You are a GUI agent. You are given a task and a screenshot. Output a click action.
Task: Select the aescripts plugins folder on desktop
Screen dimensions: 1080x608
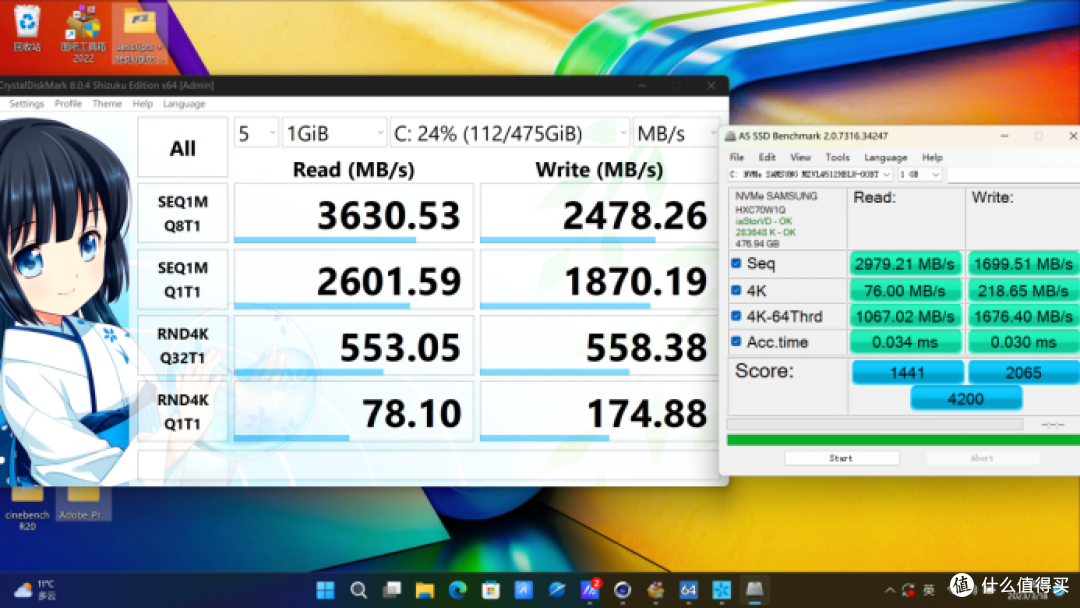[139, 33]
